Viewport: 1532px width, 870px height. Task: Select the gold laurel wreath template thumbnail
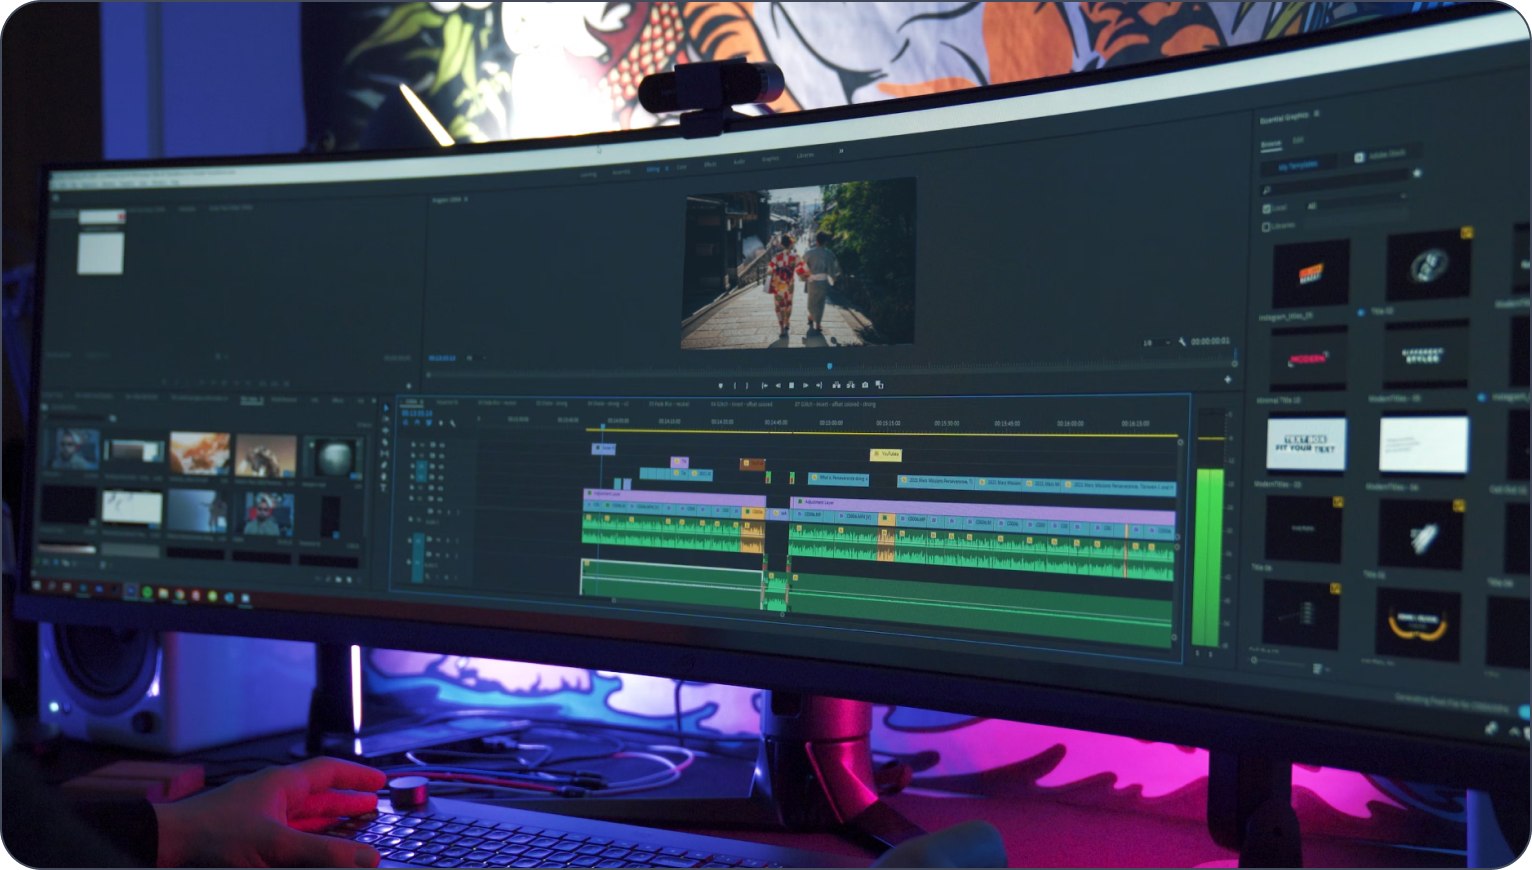1419,623
